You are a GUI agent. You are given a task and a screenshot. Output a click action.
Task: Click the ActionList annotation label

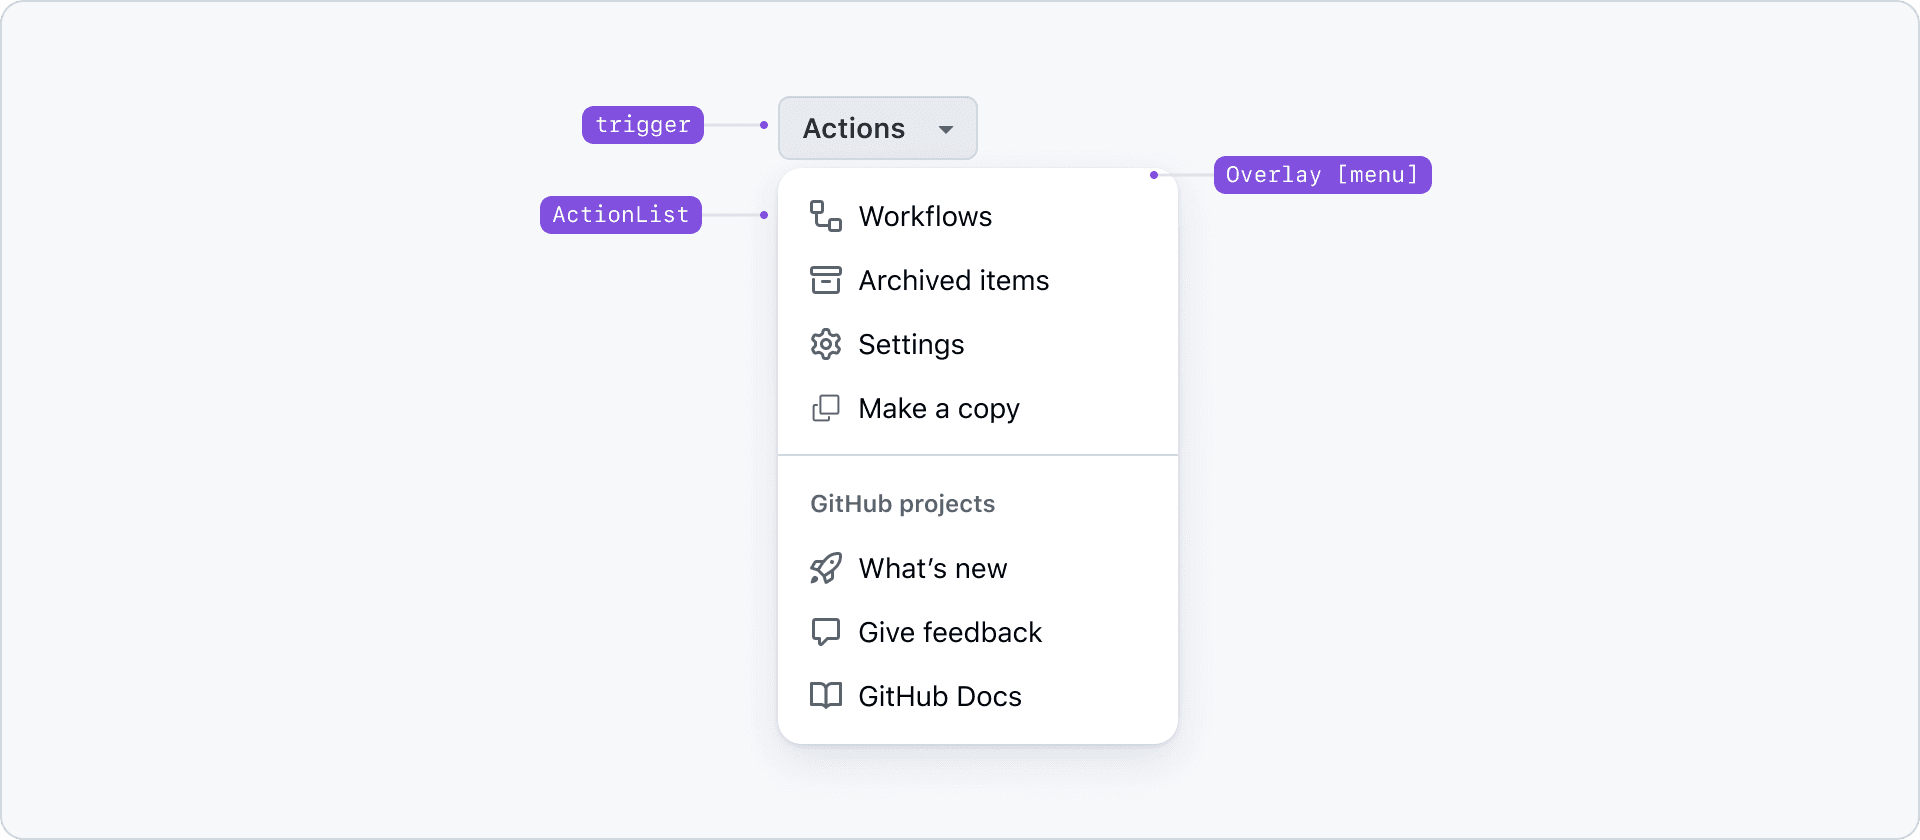[620, 214]
